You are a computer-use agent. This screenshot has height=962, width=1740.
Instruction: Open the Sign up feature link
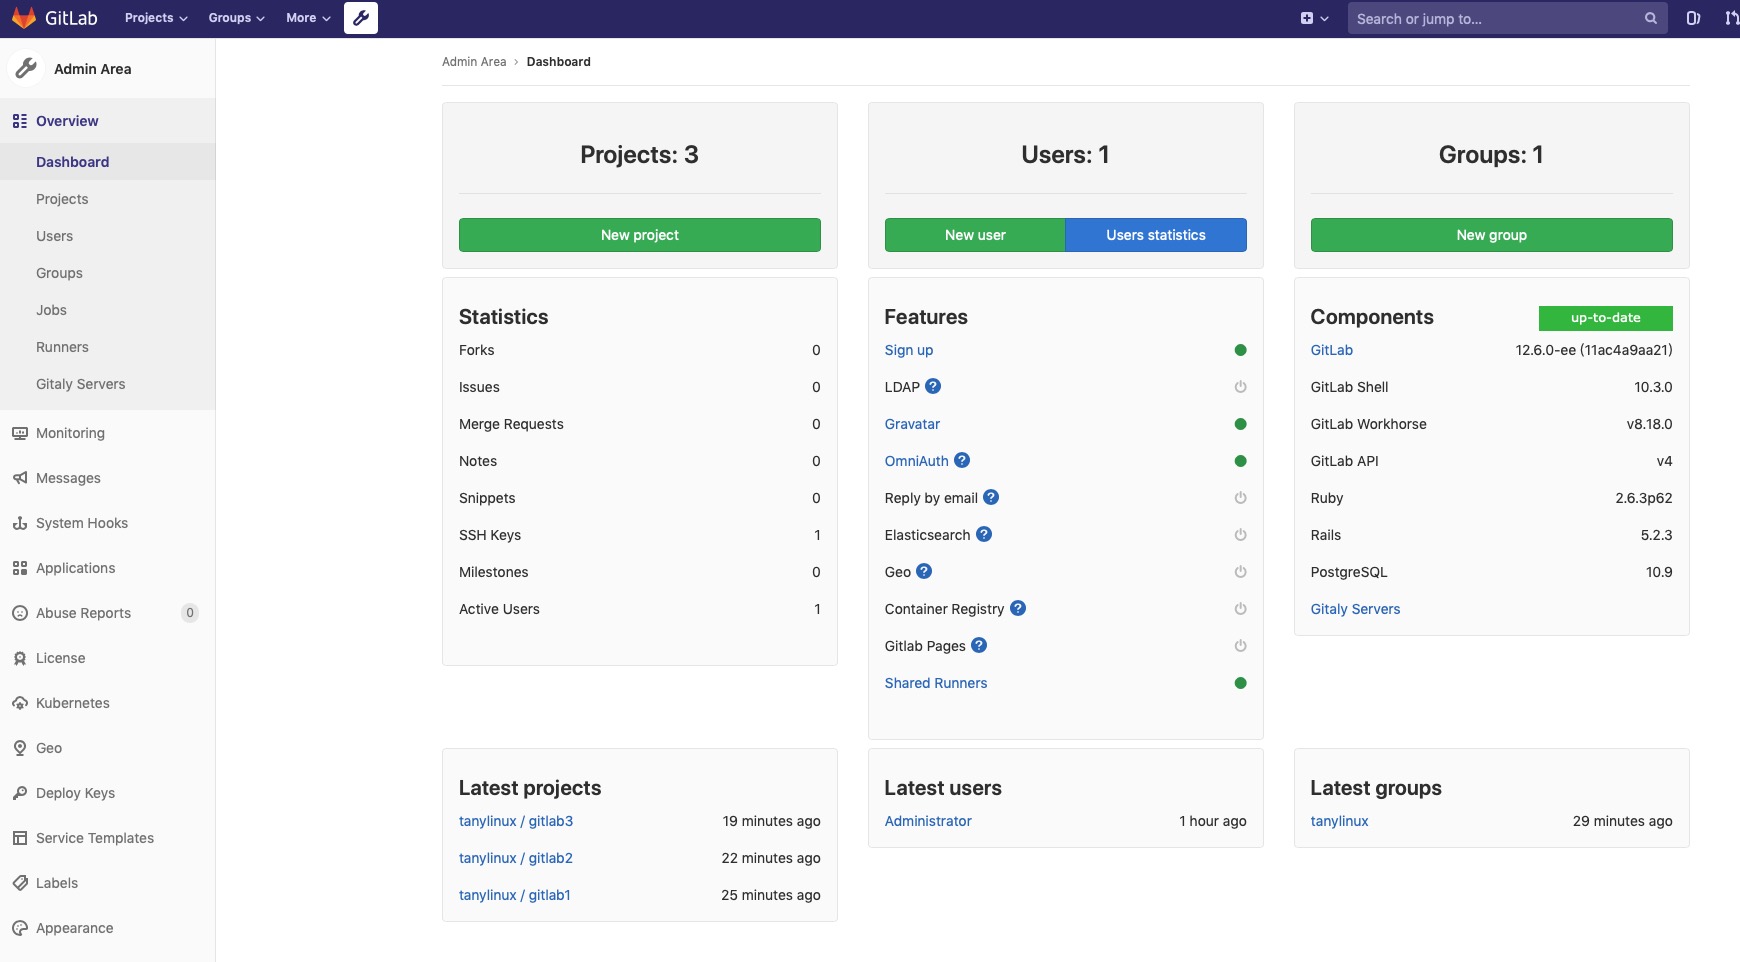[x=908, y=350]
